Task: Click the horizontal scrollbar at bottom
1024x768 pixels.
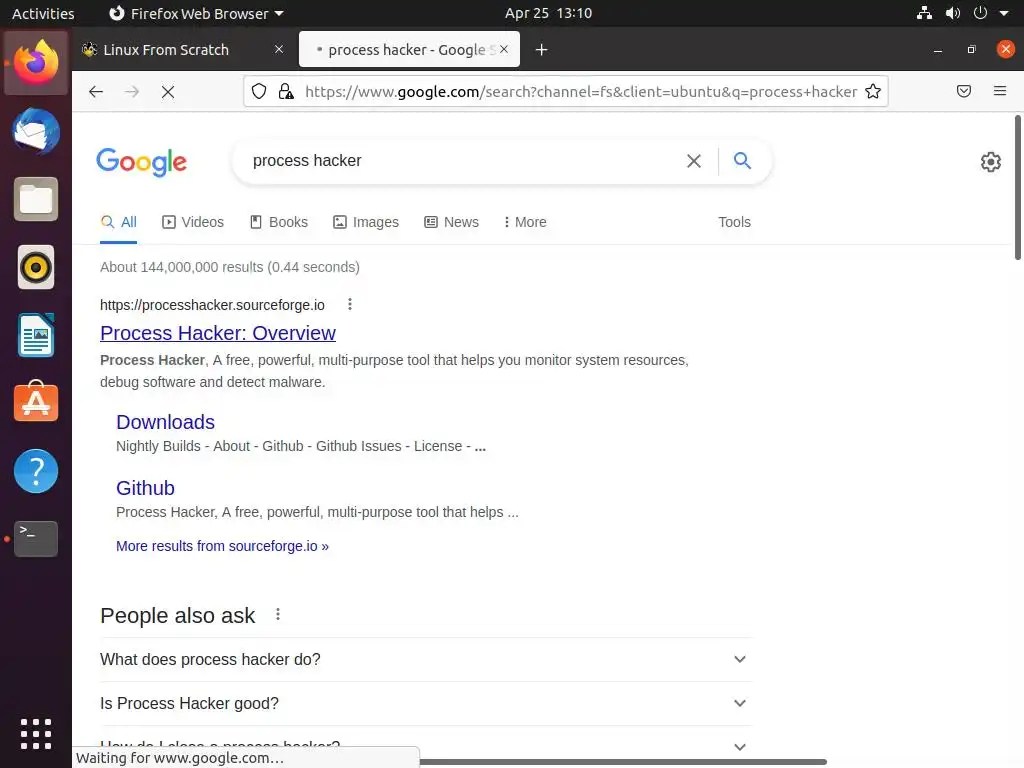Action: [623, 762]
